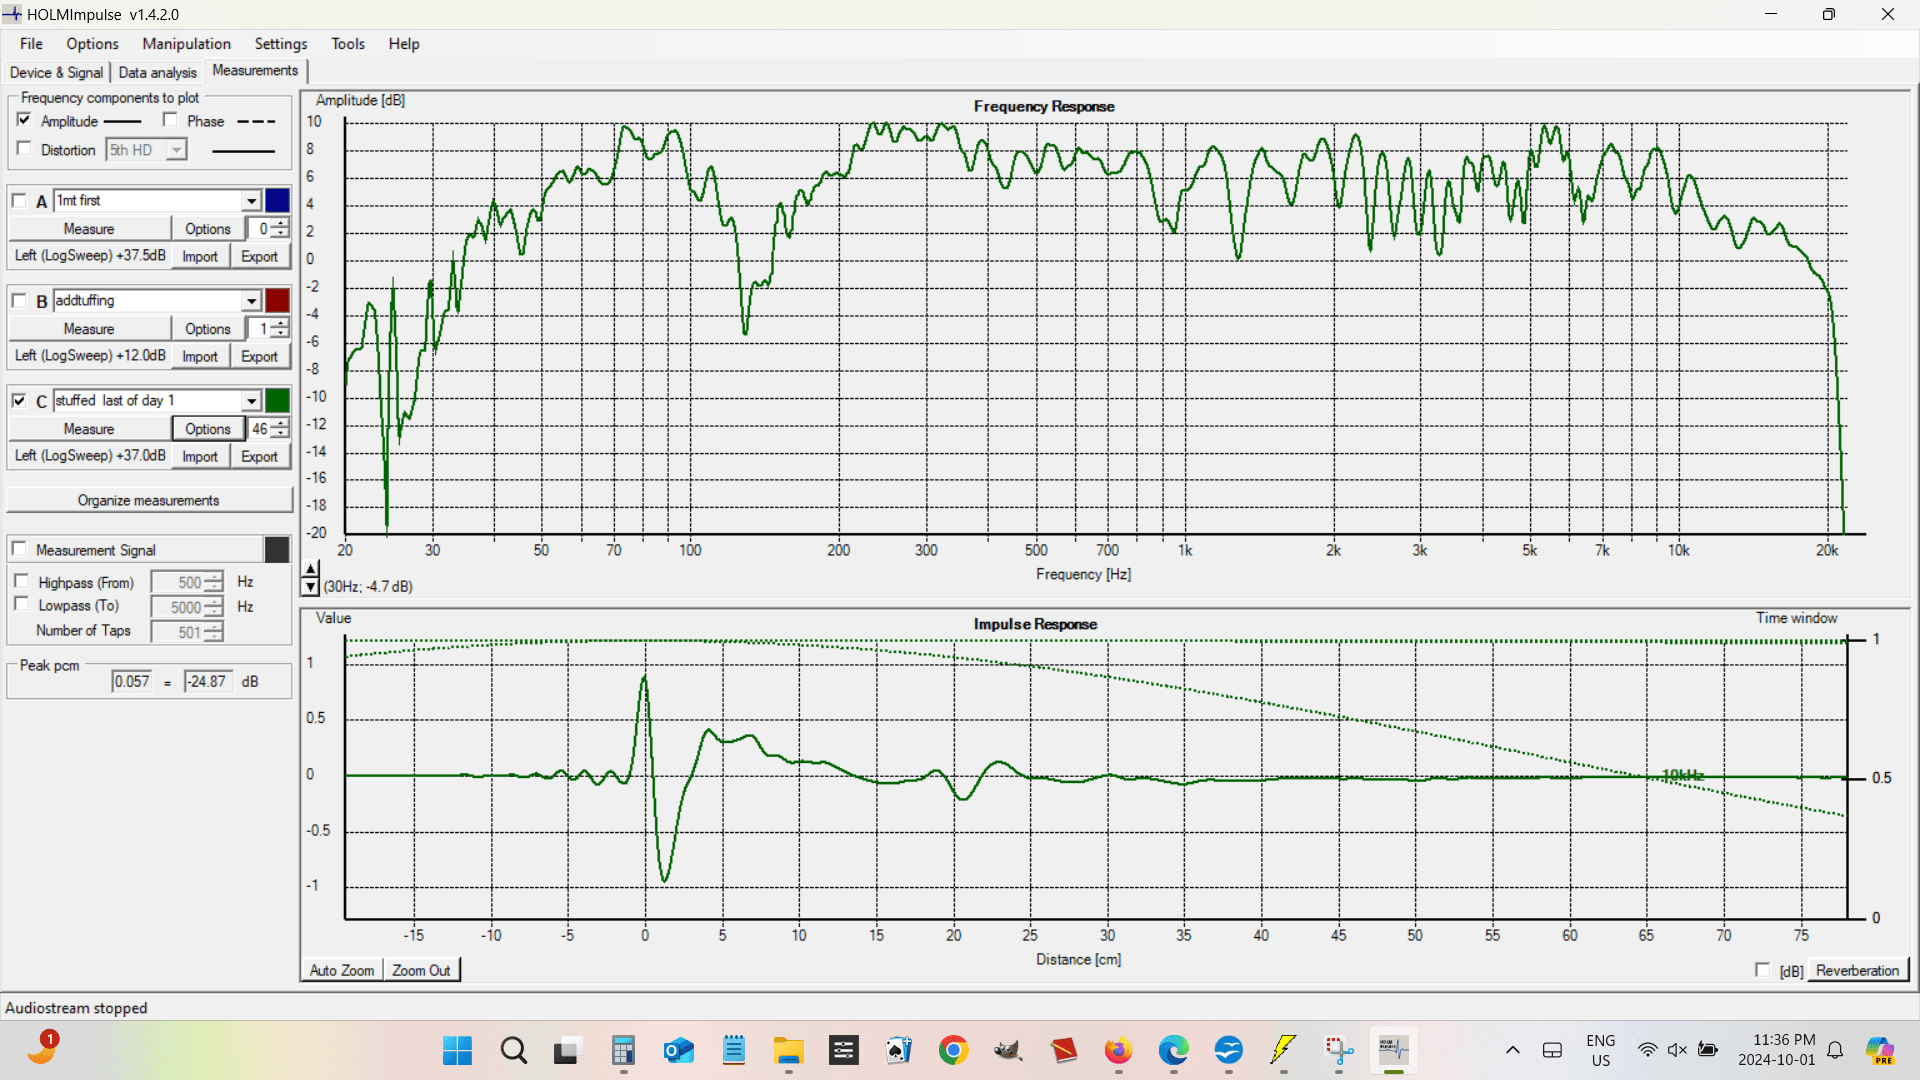This screenshot has width=1920, height=1080.
Task: Select the HOLMImpulse taskbar icon
Action: [1393, 1050]
